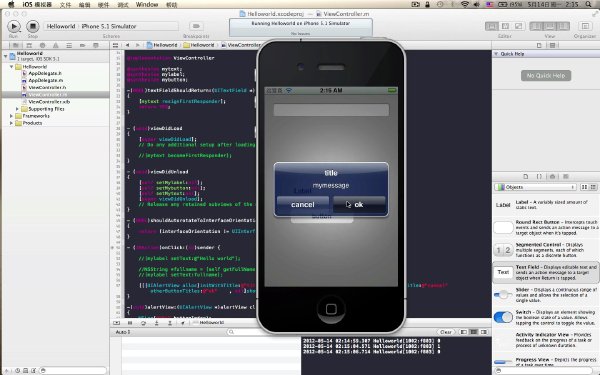This screenshot has height=375, width=600.
Task: Click ViewController in jump bar
Action: coord(240,45)
